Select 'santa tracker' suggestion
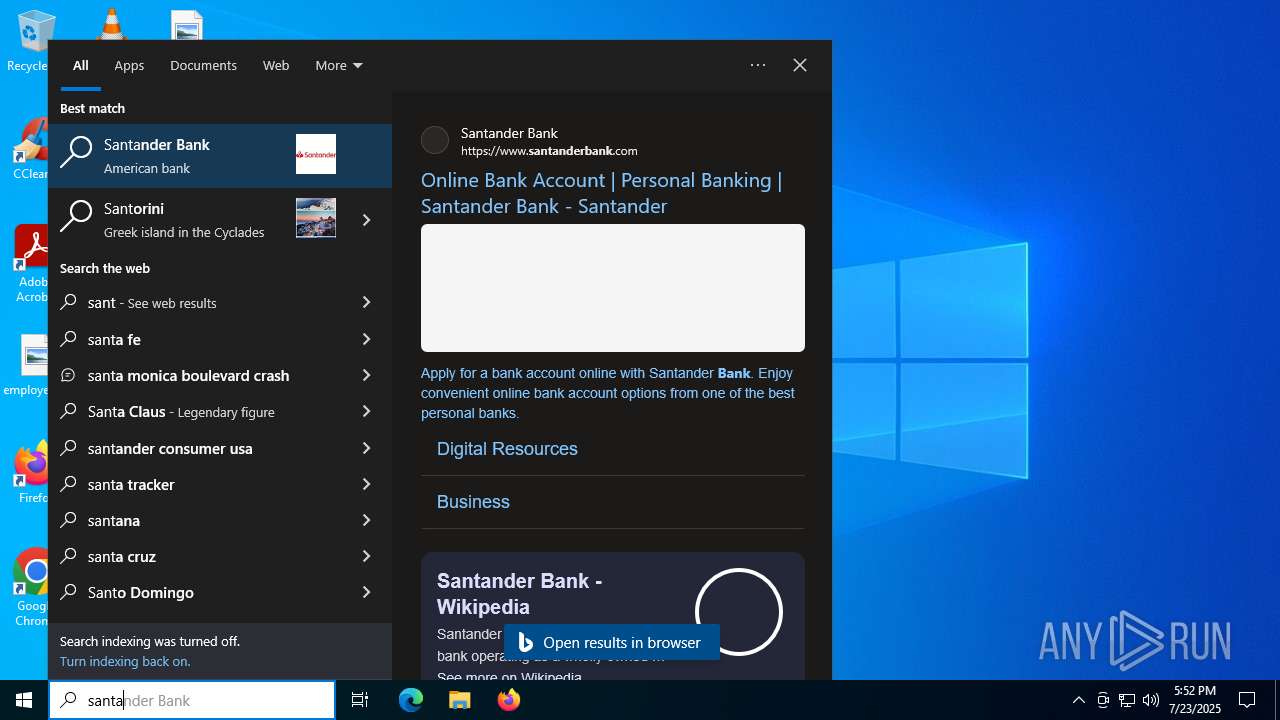 point(195,484)
